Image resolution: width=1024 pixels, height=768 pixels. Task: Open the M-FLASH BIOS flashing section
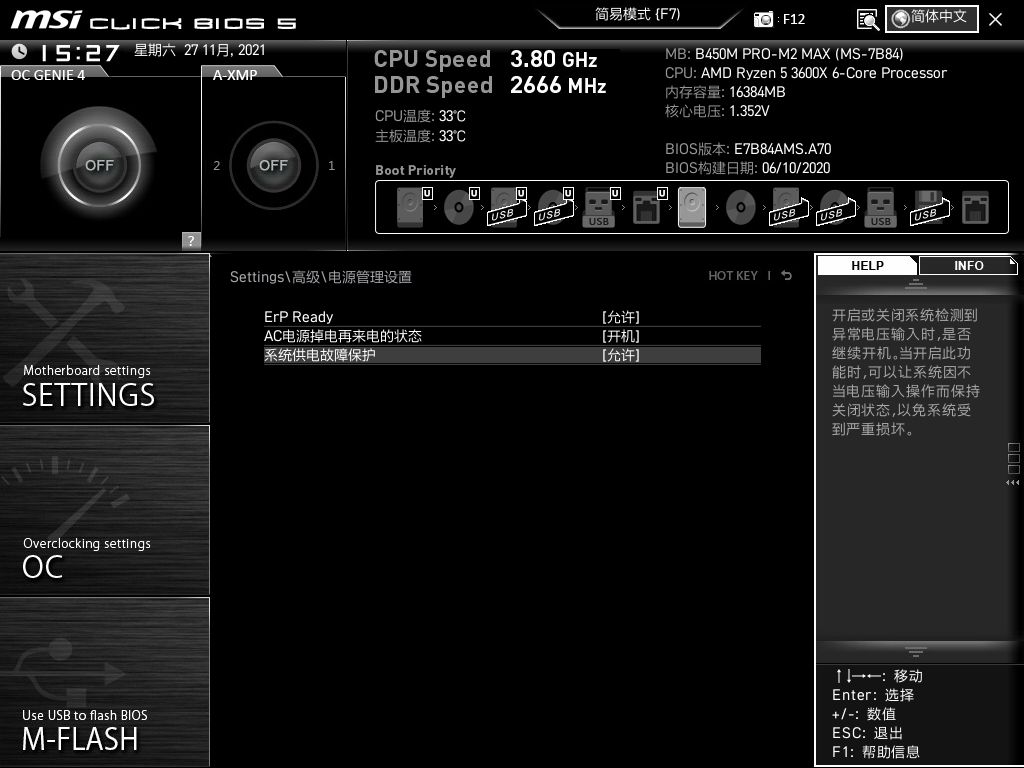click(x=104, y=682)
